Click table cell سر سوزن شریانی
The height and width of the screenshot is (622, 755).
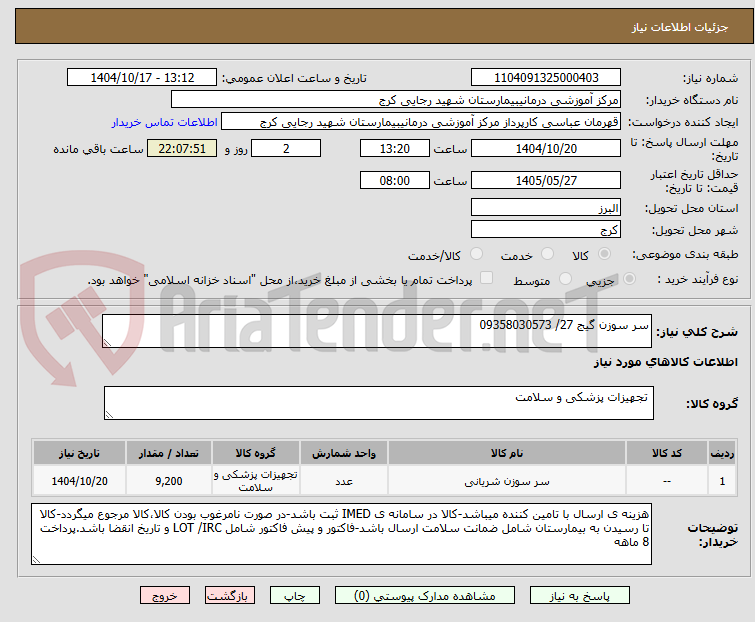click(x=507, y=481)
